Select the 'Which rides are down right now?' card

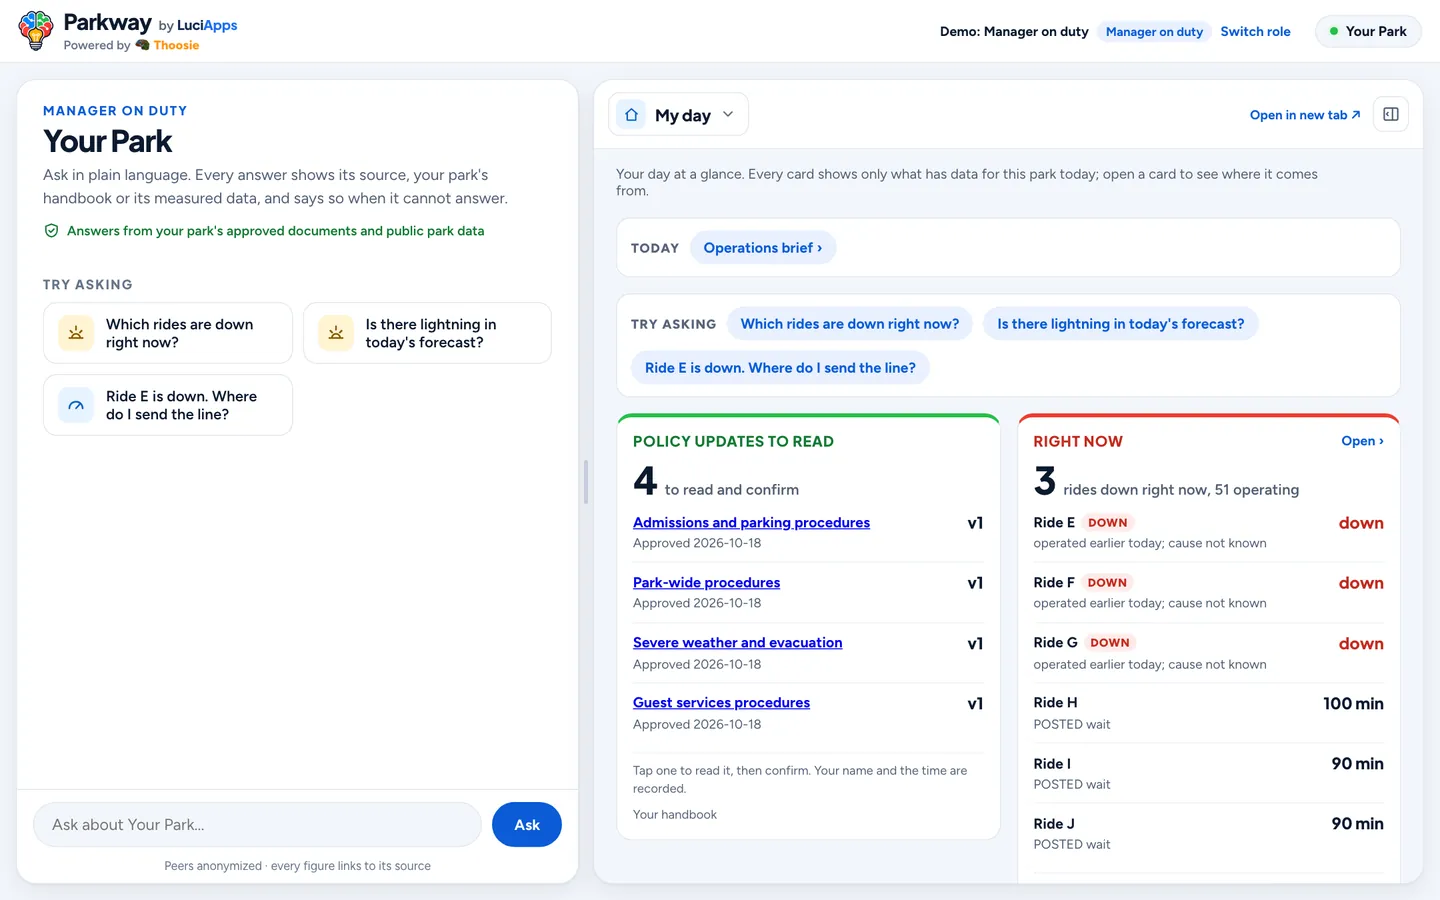tap(168, 333)
